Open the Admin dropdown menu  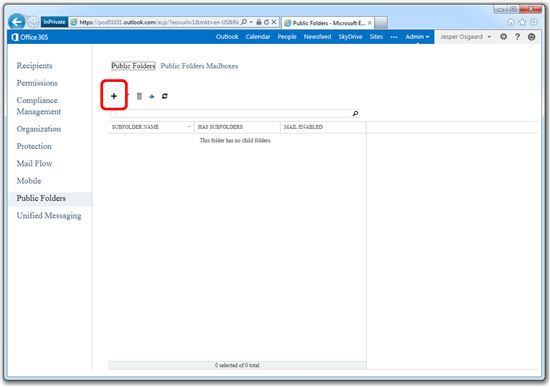[x=417, y=36]
